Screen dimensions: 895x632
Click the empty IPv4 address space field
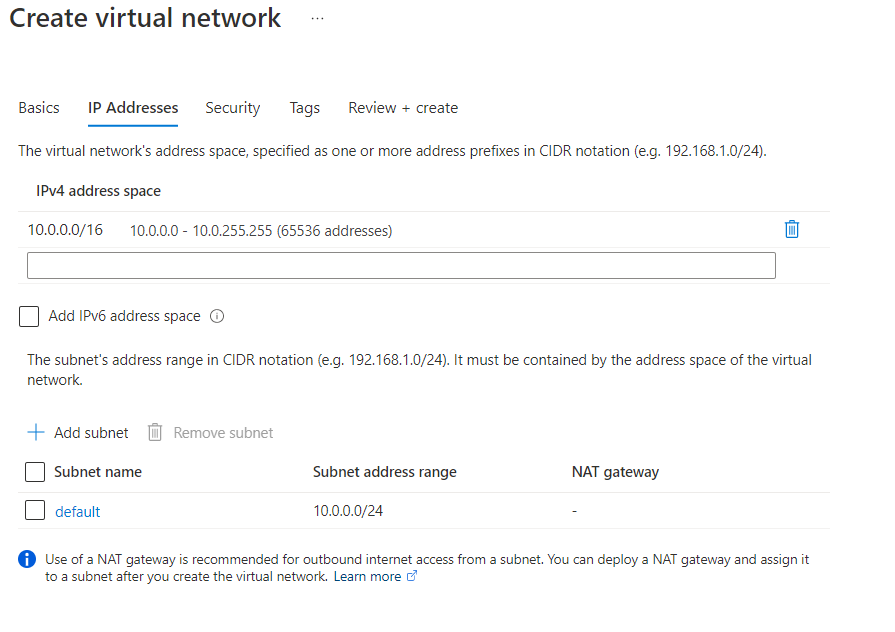coord(401,265)
